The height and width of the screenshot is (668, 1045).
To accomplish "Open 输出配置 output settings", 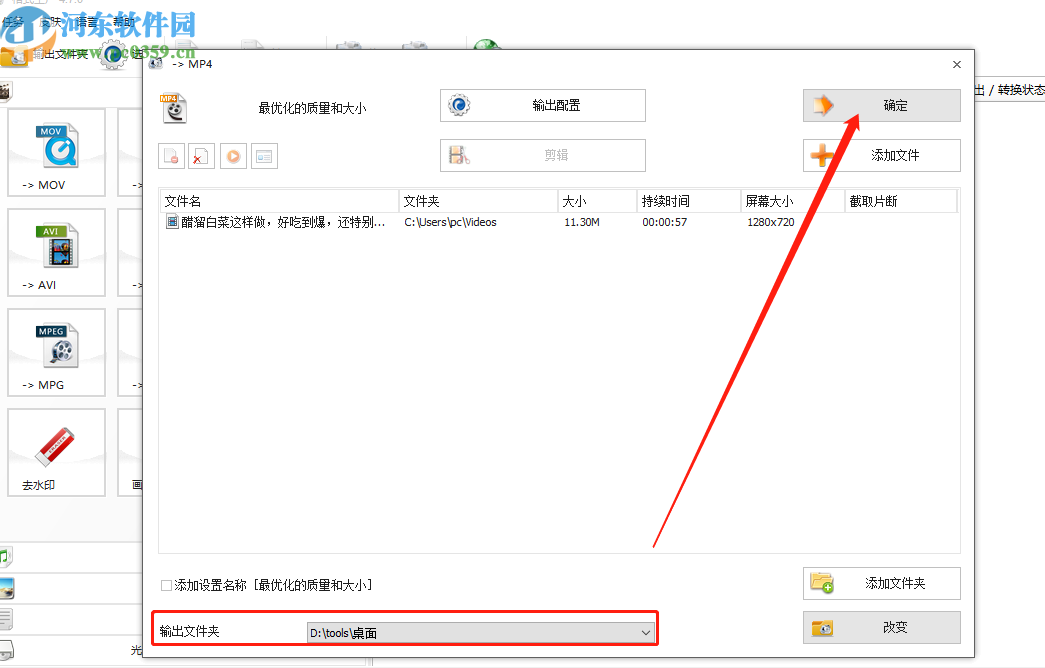I will pyautogui.click(x=542, y=105).
